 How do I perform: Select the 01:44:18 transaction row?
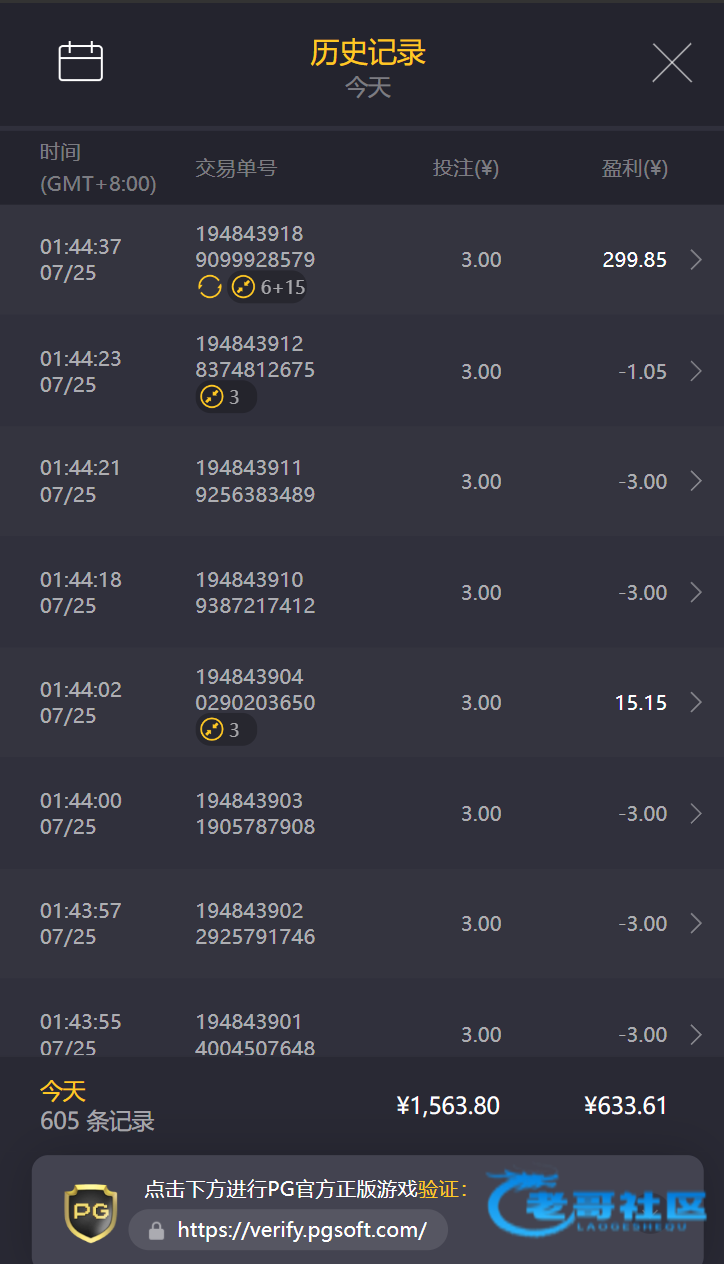pos(360,593)
